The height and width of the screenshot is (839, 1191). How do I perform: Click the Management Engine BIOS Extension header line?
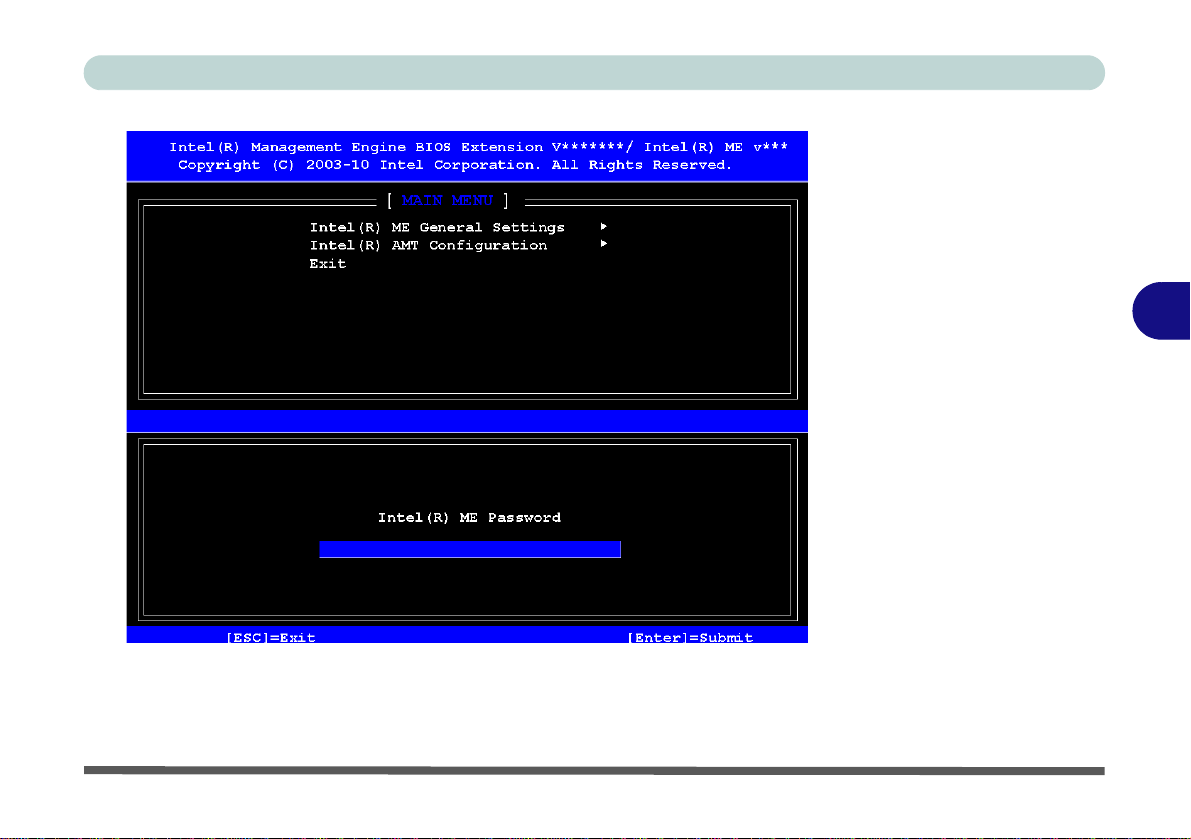pos(479,147)
